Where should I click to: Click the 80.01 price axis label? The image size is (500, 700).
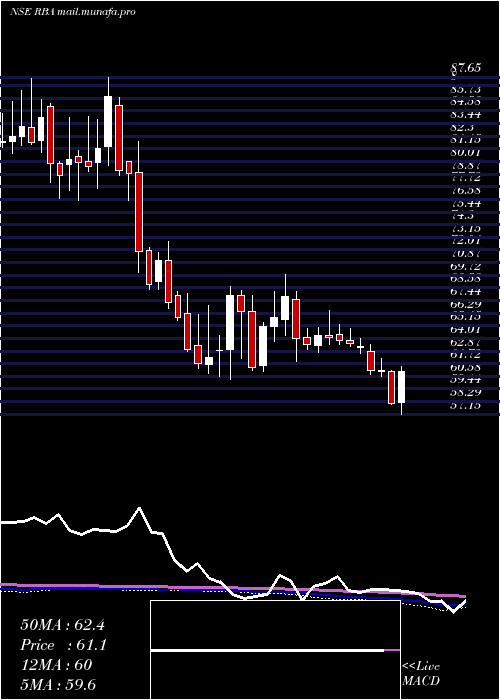466,153
